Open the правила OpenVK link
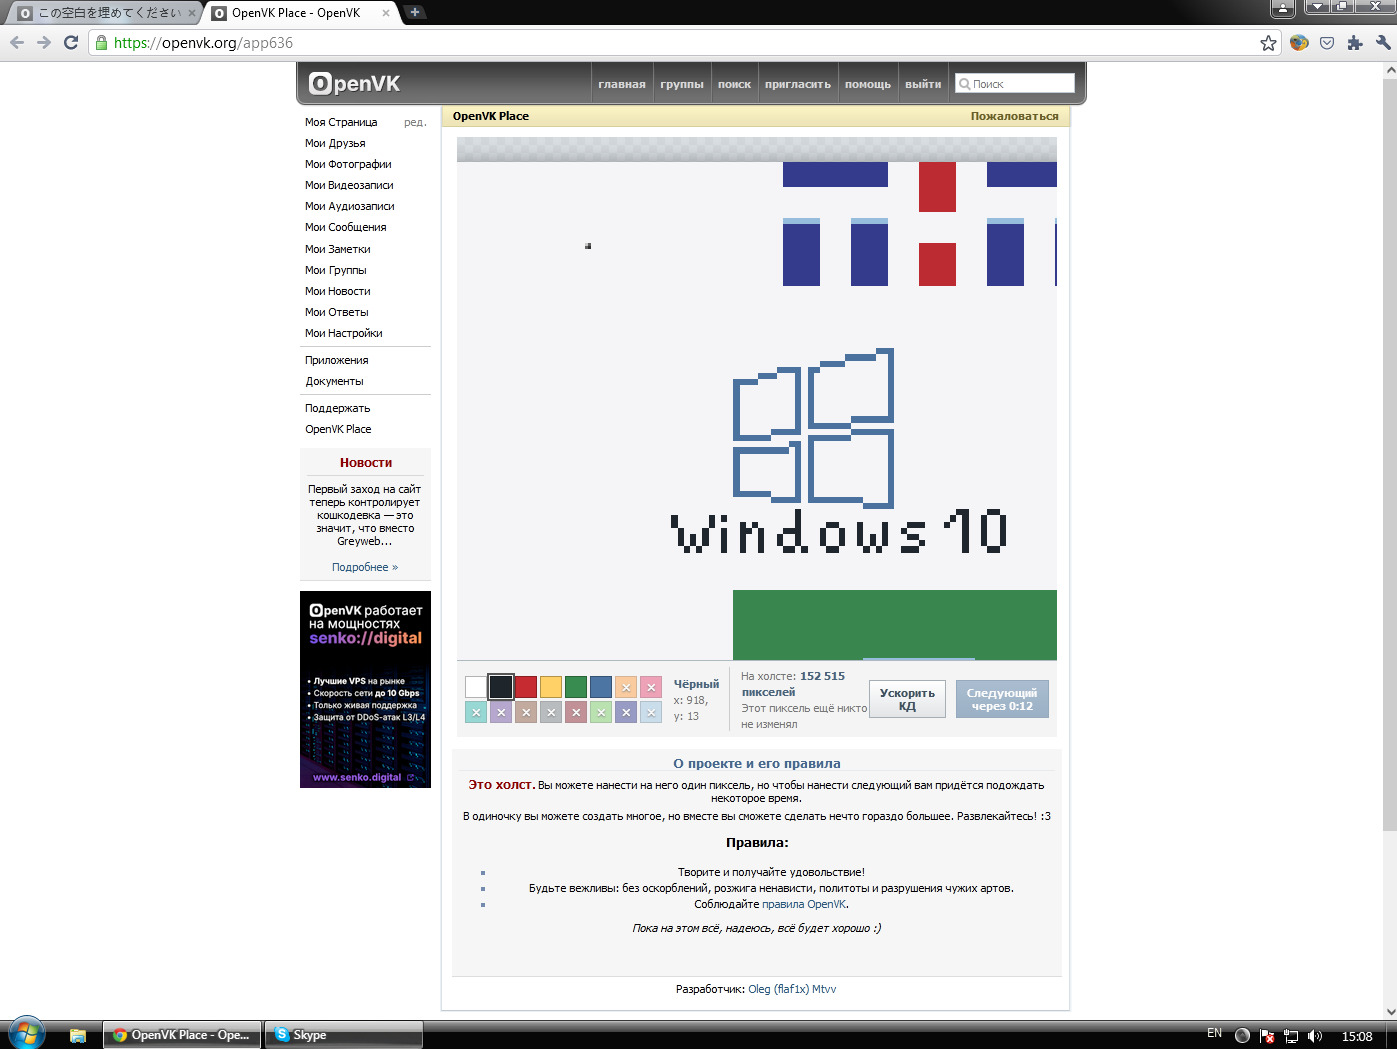 coord(804,904)
